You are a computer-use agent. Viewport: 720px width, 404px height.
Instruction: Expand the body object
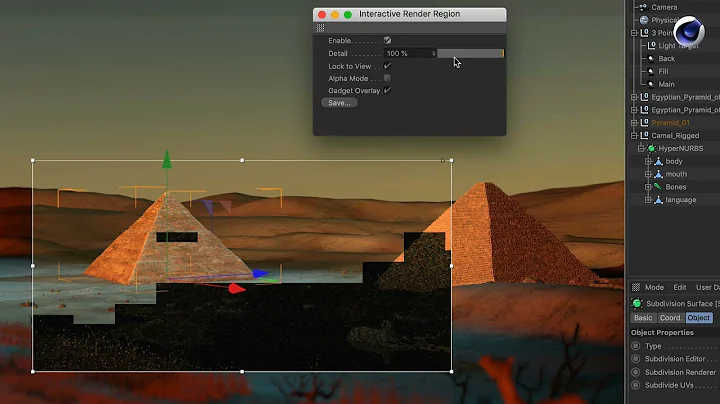(x=648, y=161)
